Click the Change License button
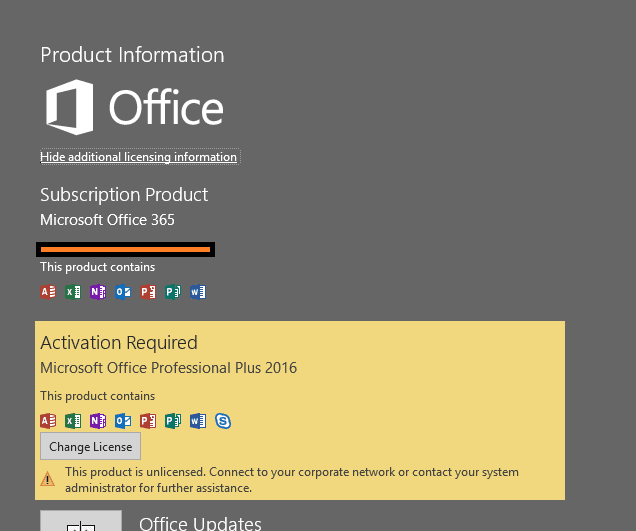Screen dimensions: 636x531 pos(90,446)
